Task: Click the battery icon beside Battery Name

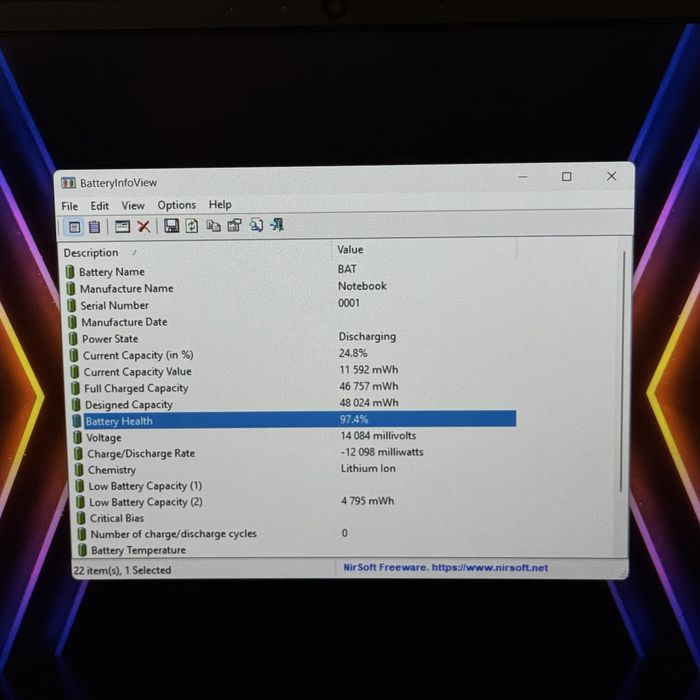Action: click(70, 271)
